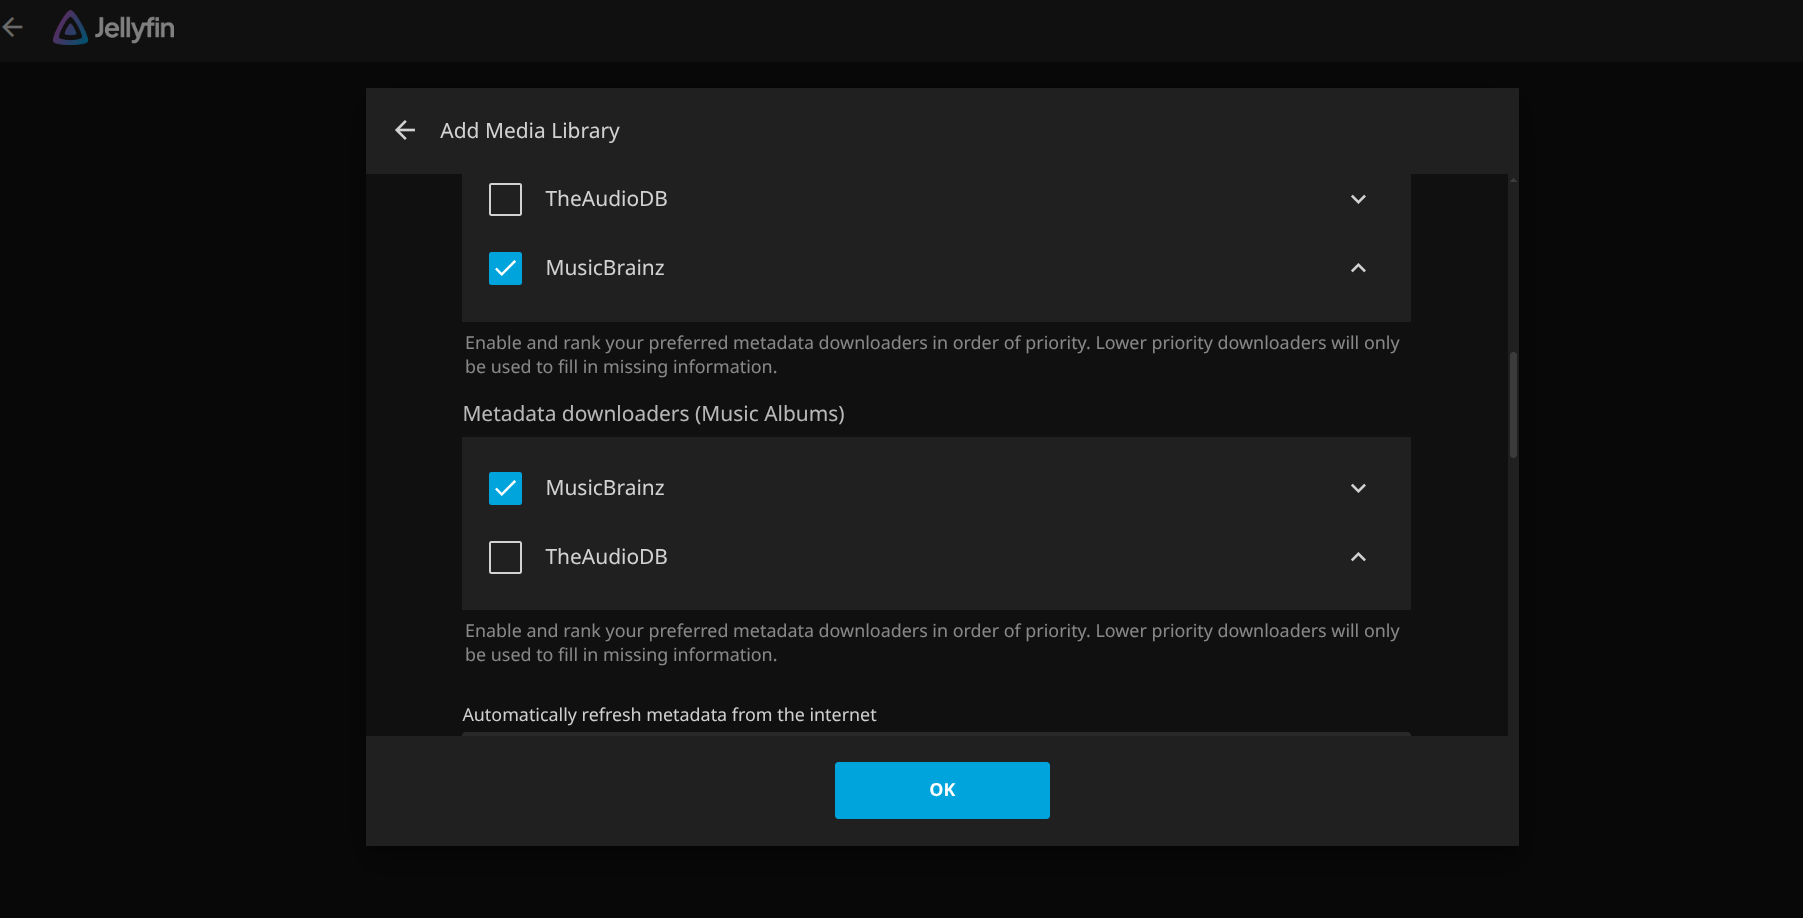Viewport: 1803px width, 918px height.
Task: Move MusicBrainz up in list above Music Albums
Action: pyautogui.click(x=1358, y=268)
